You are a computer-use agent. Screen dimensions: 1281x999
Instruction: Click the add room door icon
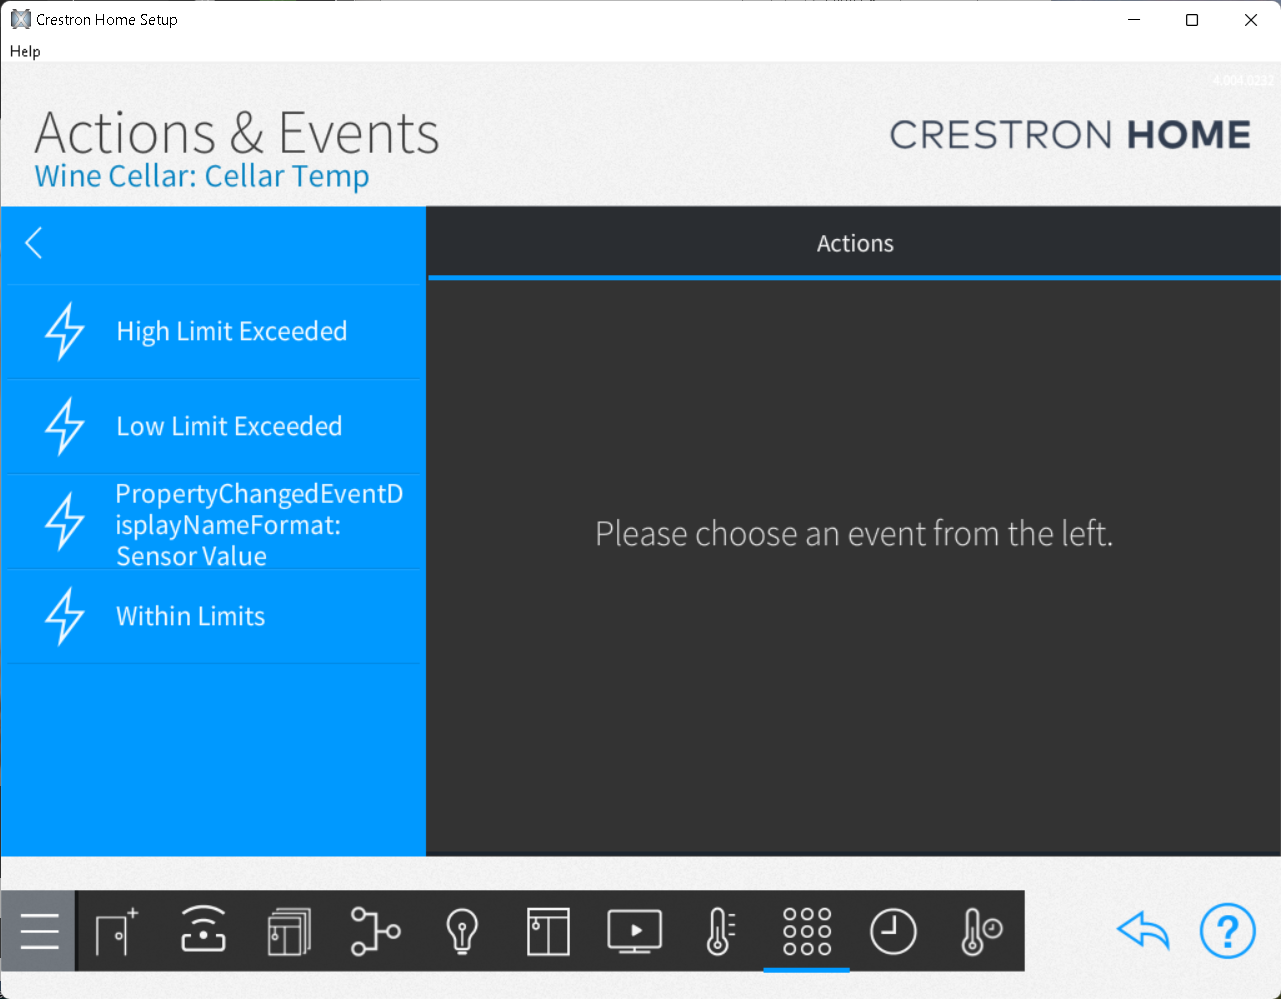click(117, 931)
